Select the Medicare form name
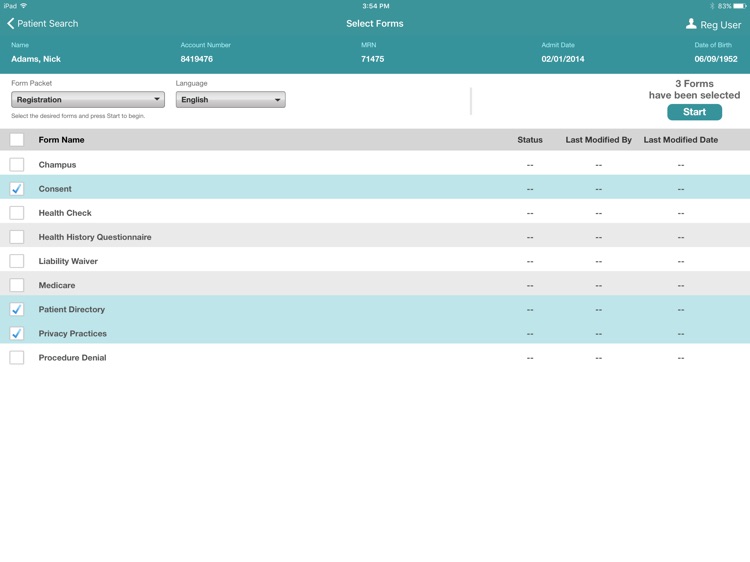750x562 pixels. 57,285
